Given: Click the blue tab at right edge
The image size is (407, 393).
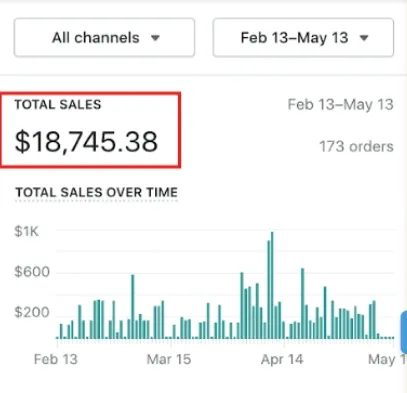Looking at the screenshot, I should click(x=404, y=332).
